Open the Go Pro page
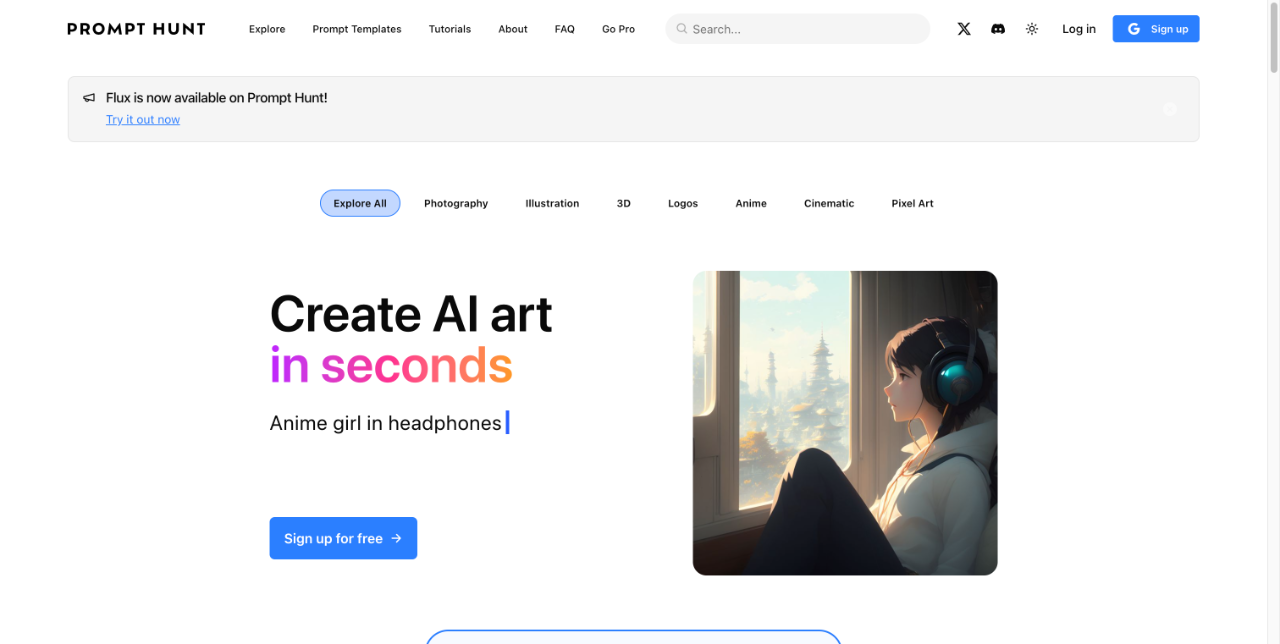Viewport: 1280px width, 644px height. tap(618, 29)
